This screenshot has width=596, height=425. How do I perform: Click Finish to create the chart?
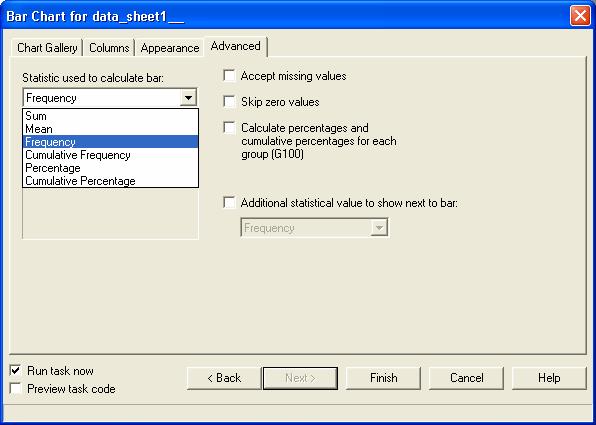[384, 378]
